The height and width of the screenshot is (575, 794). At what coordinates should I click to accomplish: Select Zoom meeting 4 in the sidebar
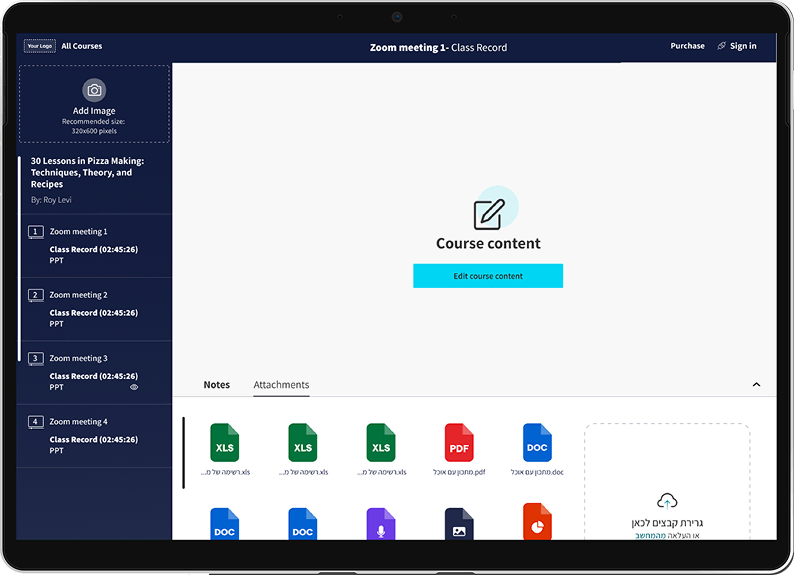click(x=78, y=422)
